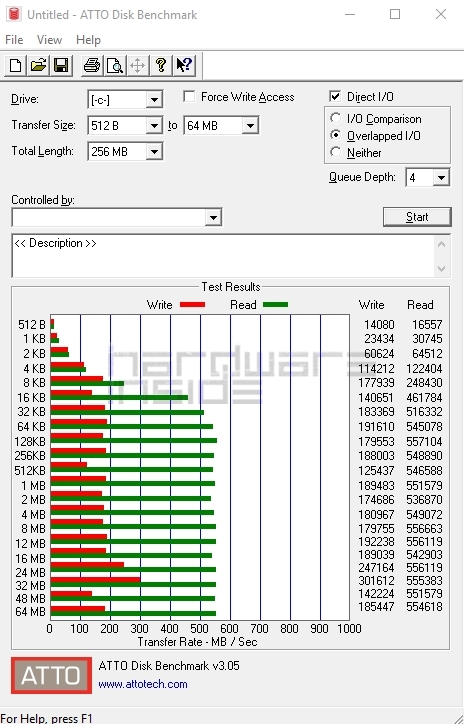Click the write value 142224

coord(376,593)
